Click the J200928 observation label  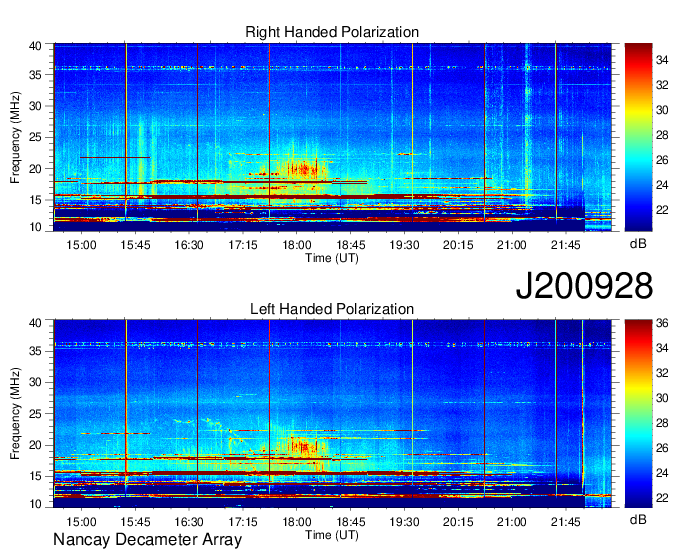[584, 286]
